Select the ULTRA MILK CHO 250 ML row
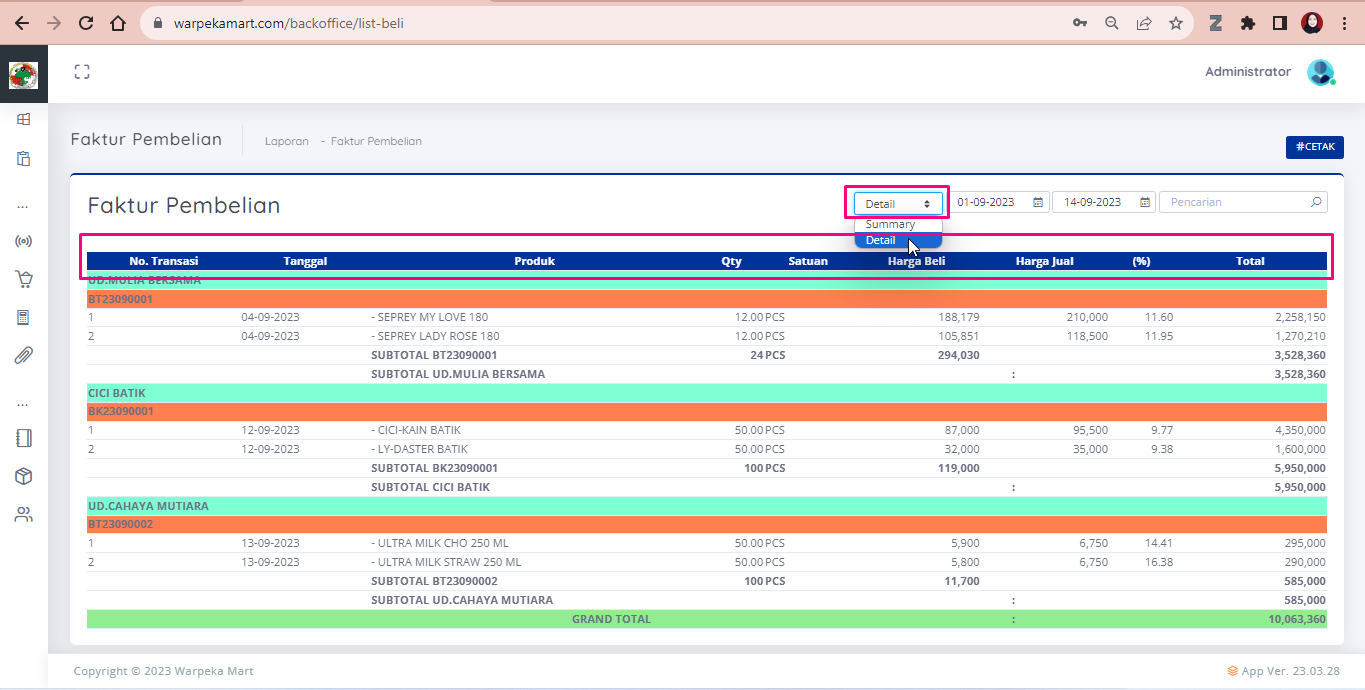Image resolution: width=1365 pixels, height=690 pixels. pos(707,543)
